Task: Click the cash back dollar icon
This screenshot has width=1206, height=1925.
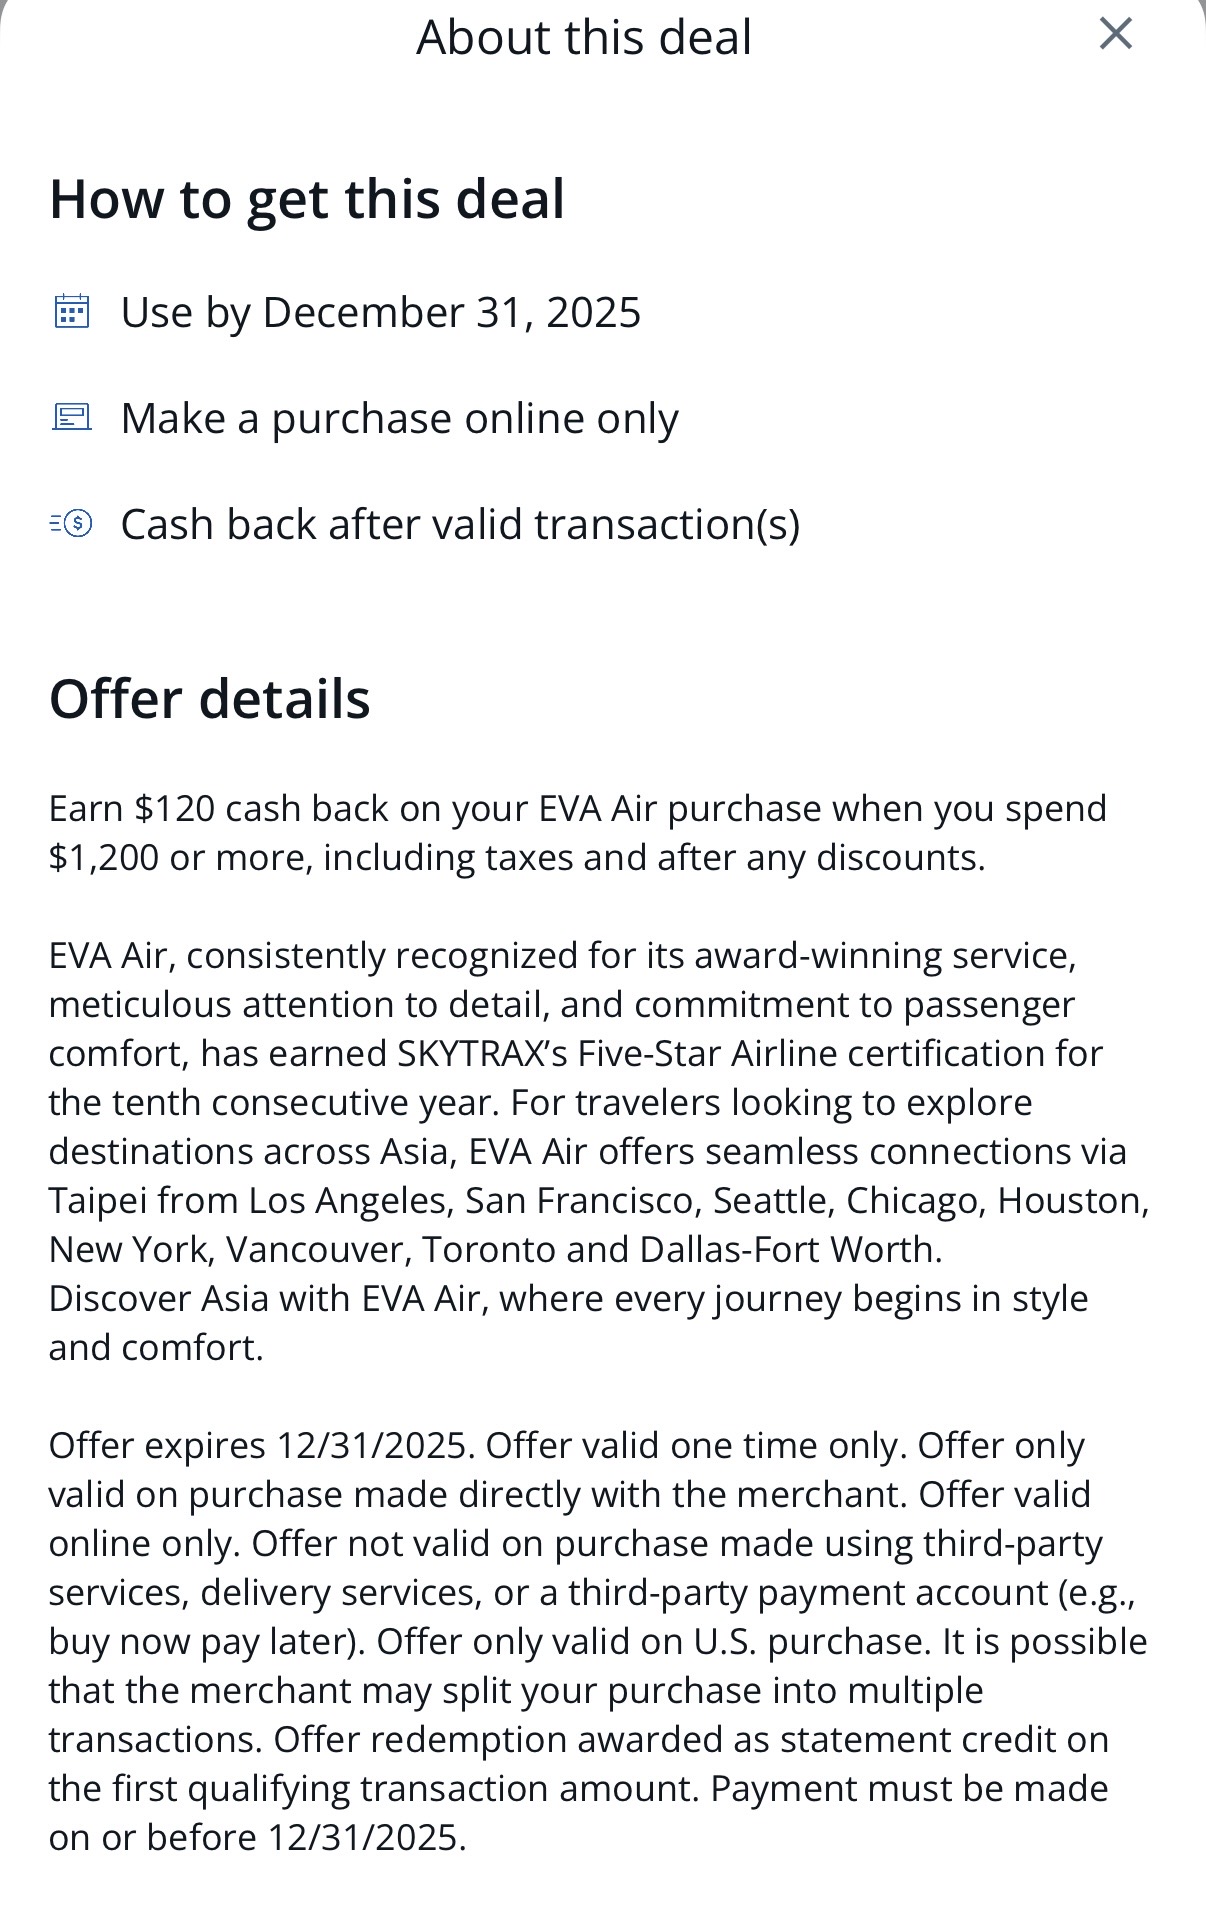Action: coord(71,523)
